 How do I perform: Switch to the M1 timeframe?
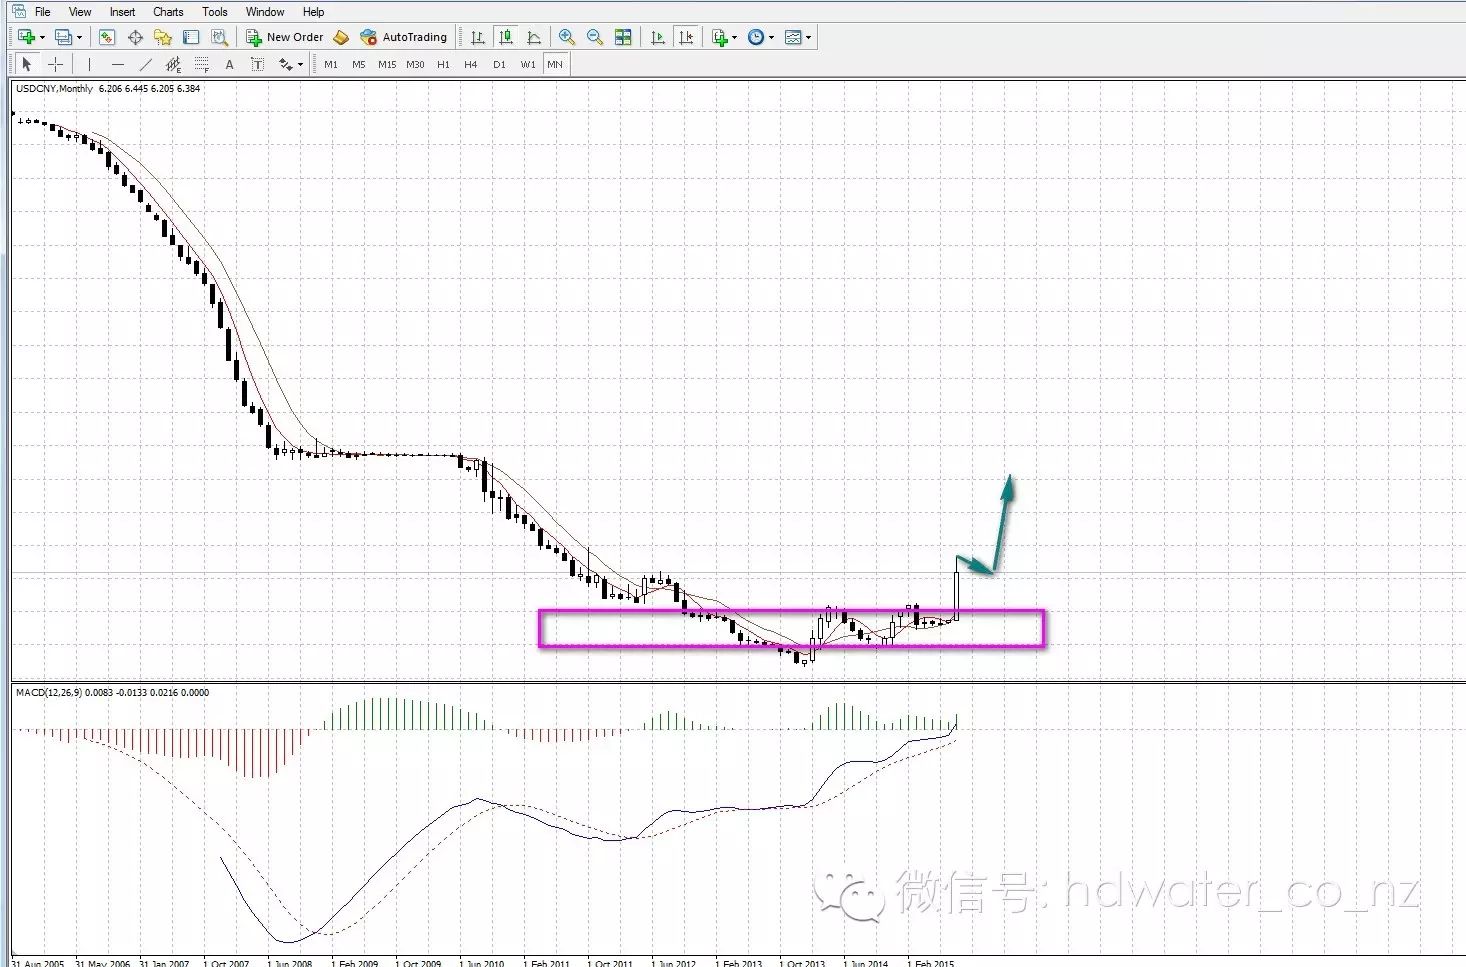click(331, 64)
